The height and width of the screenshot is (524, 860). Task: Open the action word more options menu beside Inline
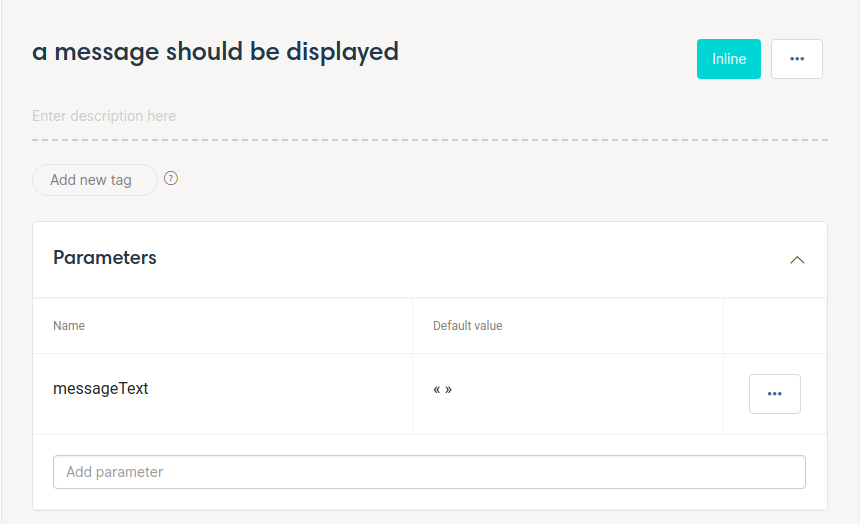coord(796,59)
